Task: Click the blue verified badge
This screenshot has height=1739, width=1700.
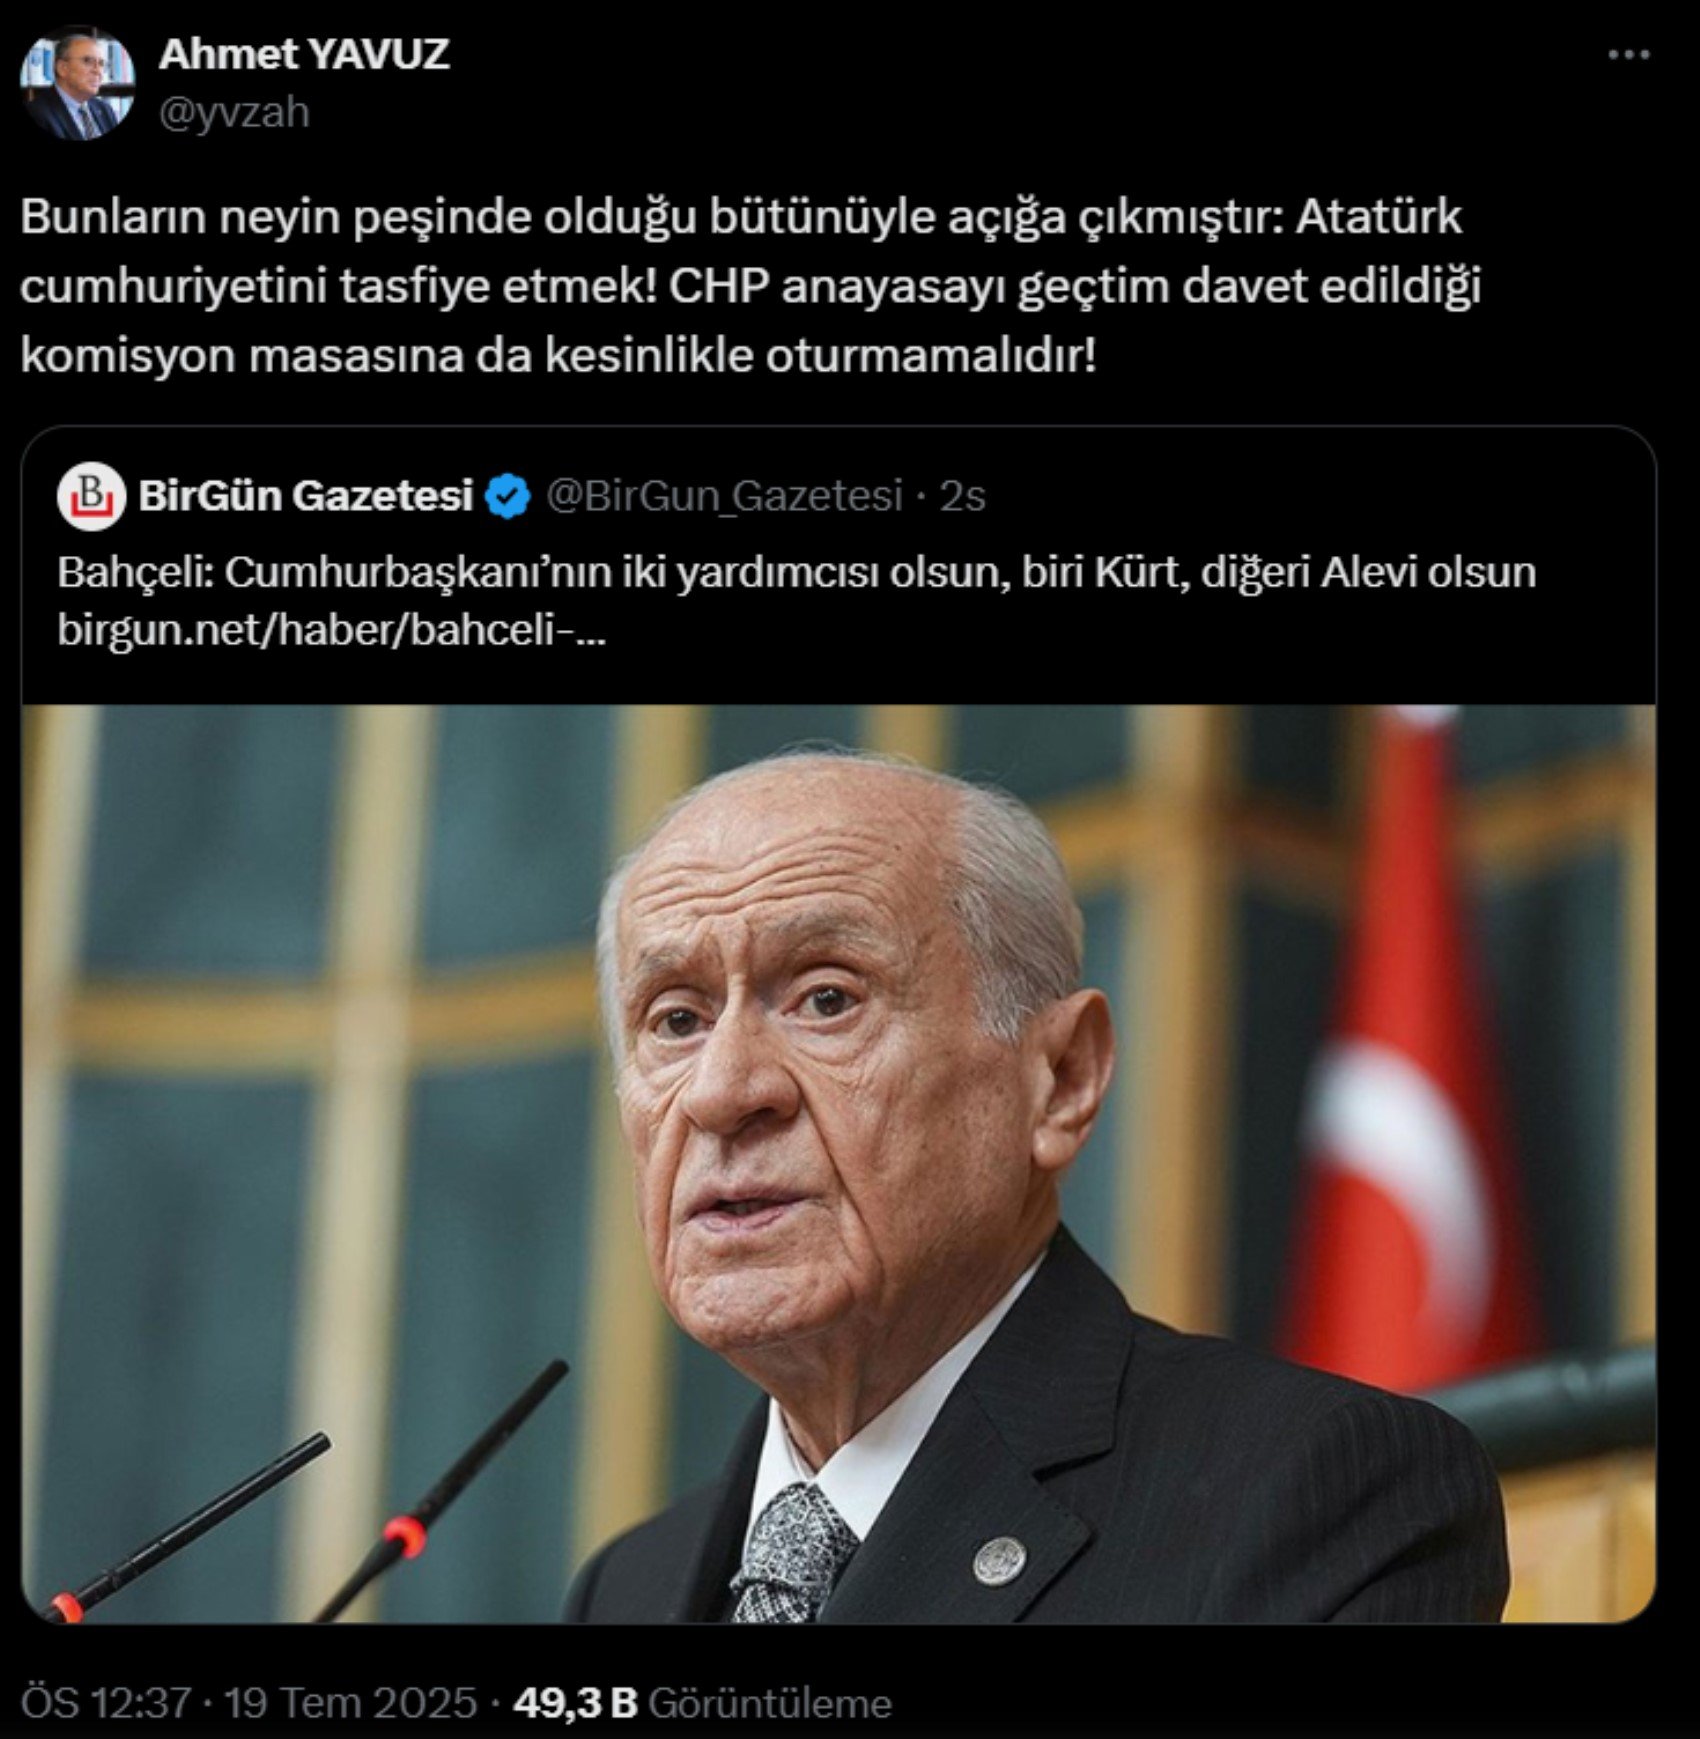Action: pyautogui.click(x=508, y=497)
